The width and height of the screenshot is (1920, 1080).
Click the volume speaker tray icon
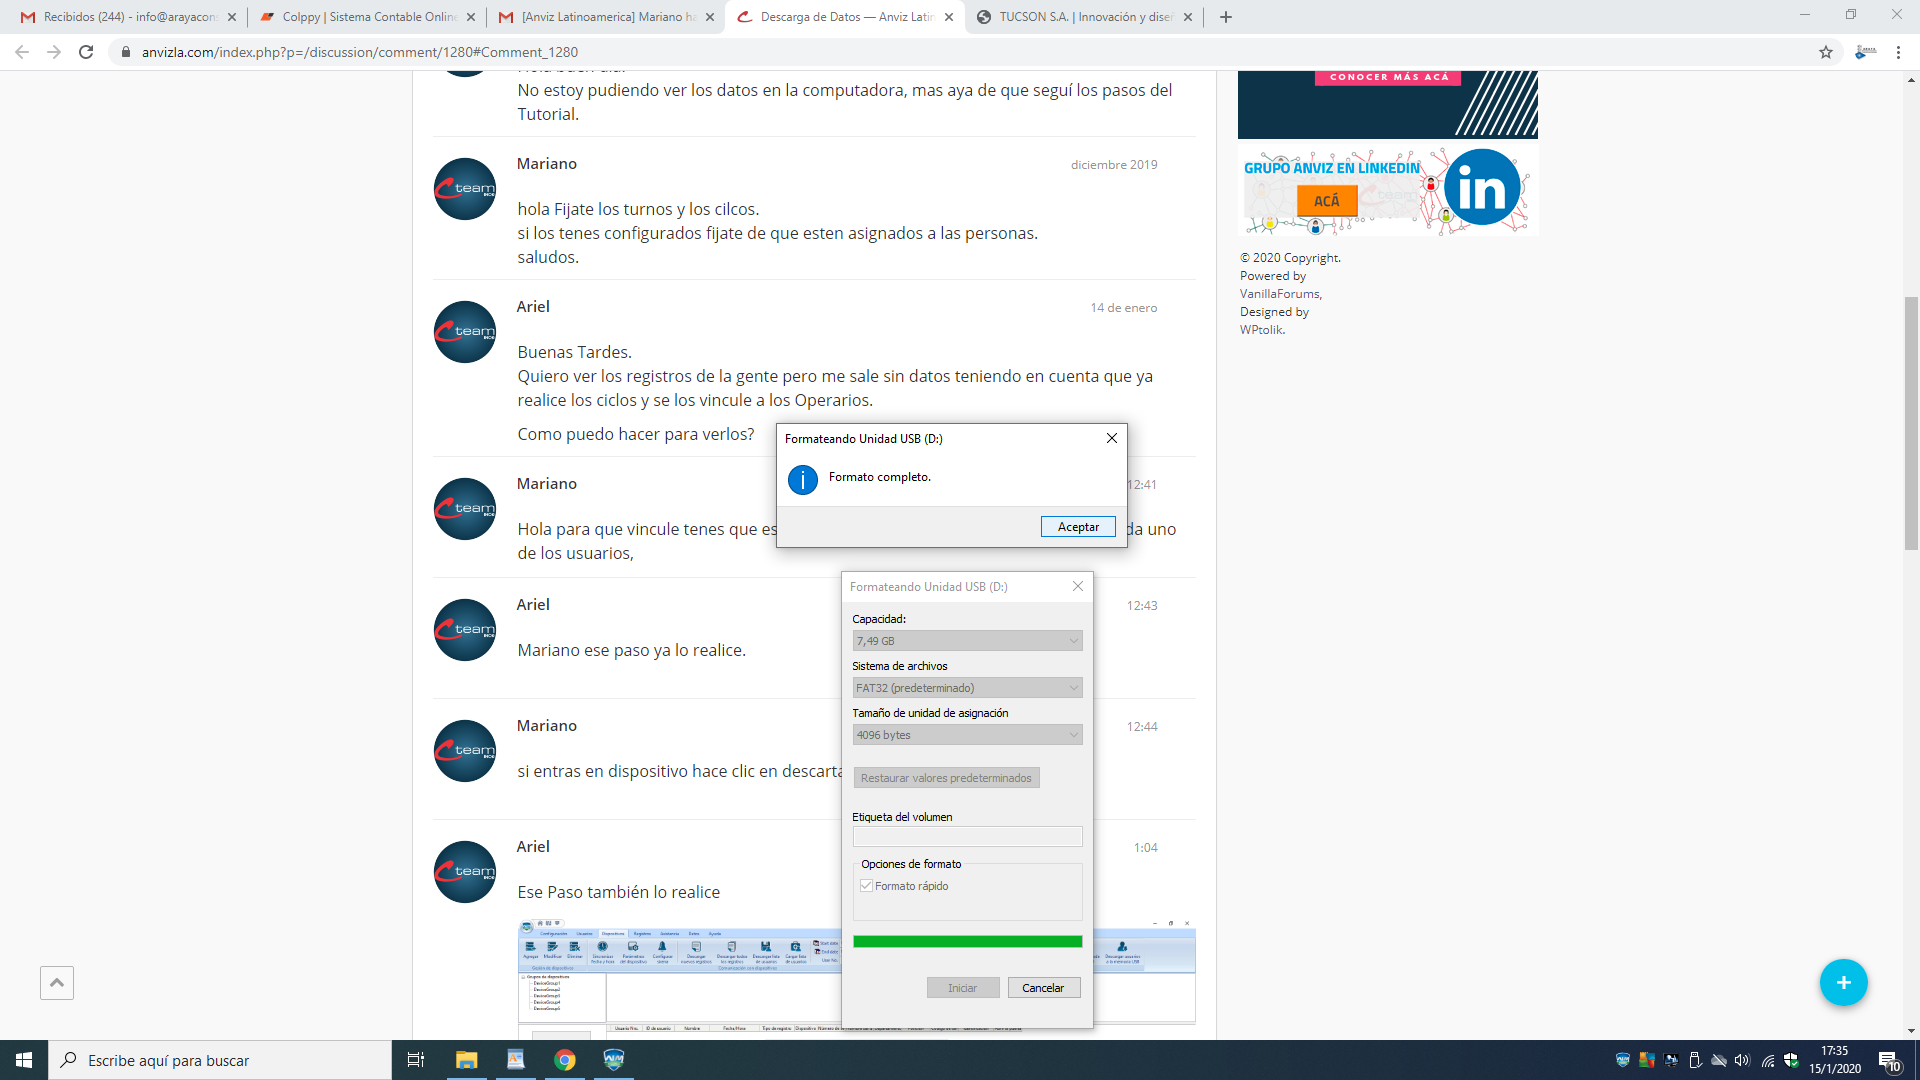[1742, 1060]
